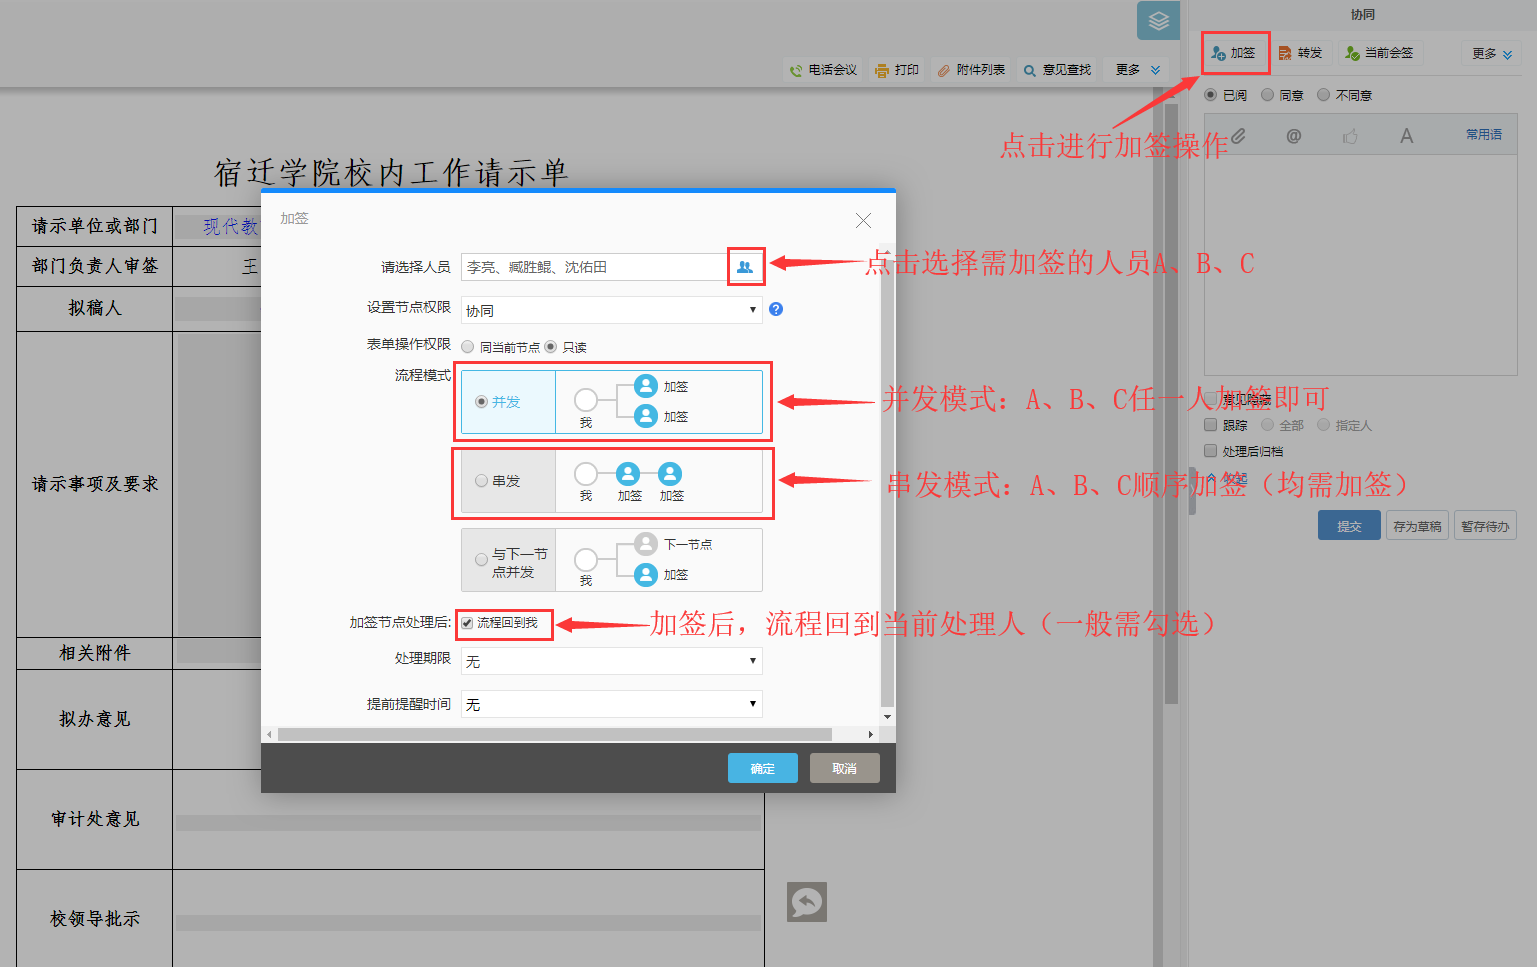Select the 并发 flow mode radio button
The width and height of the screenshot is (1537, 967).
click(482, 402)
